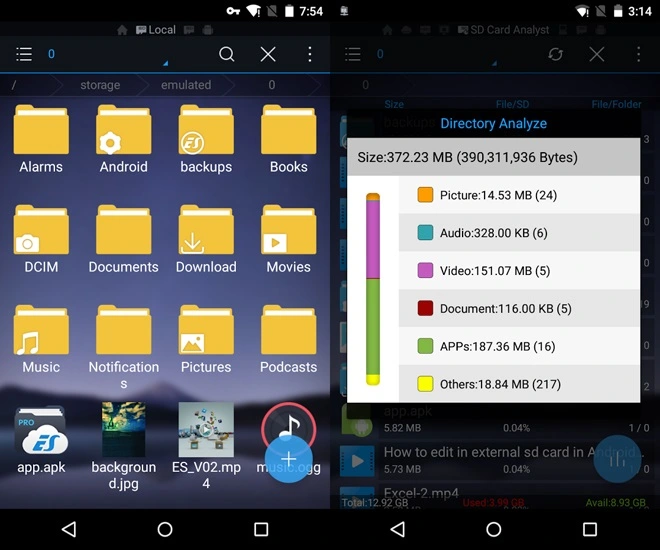Open the Movies folder
The image size is (660, 550).
pos(288,239)
